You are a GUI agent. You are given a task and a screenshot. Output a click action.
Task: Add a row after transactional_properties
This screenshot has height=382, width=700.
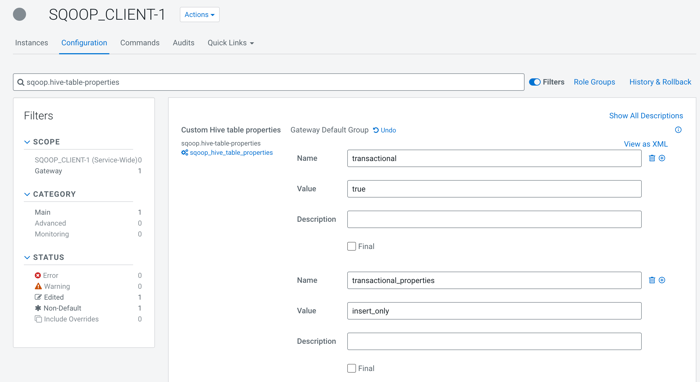click(x=662, y=280)
